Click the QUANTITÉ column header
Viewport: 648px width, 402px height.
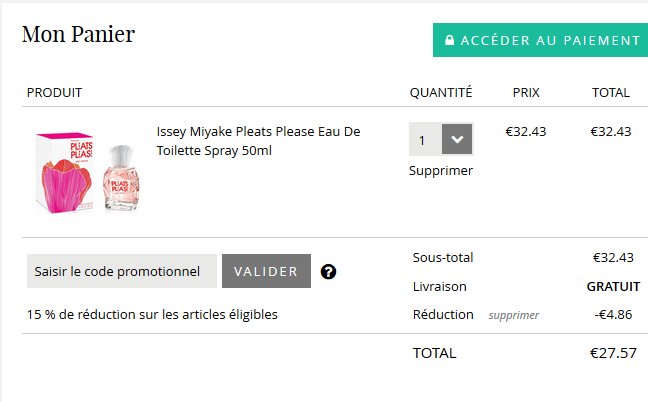[x=440, y=93]
